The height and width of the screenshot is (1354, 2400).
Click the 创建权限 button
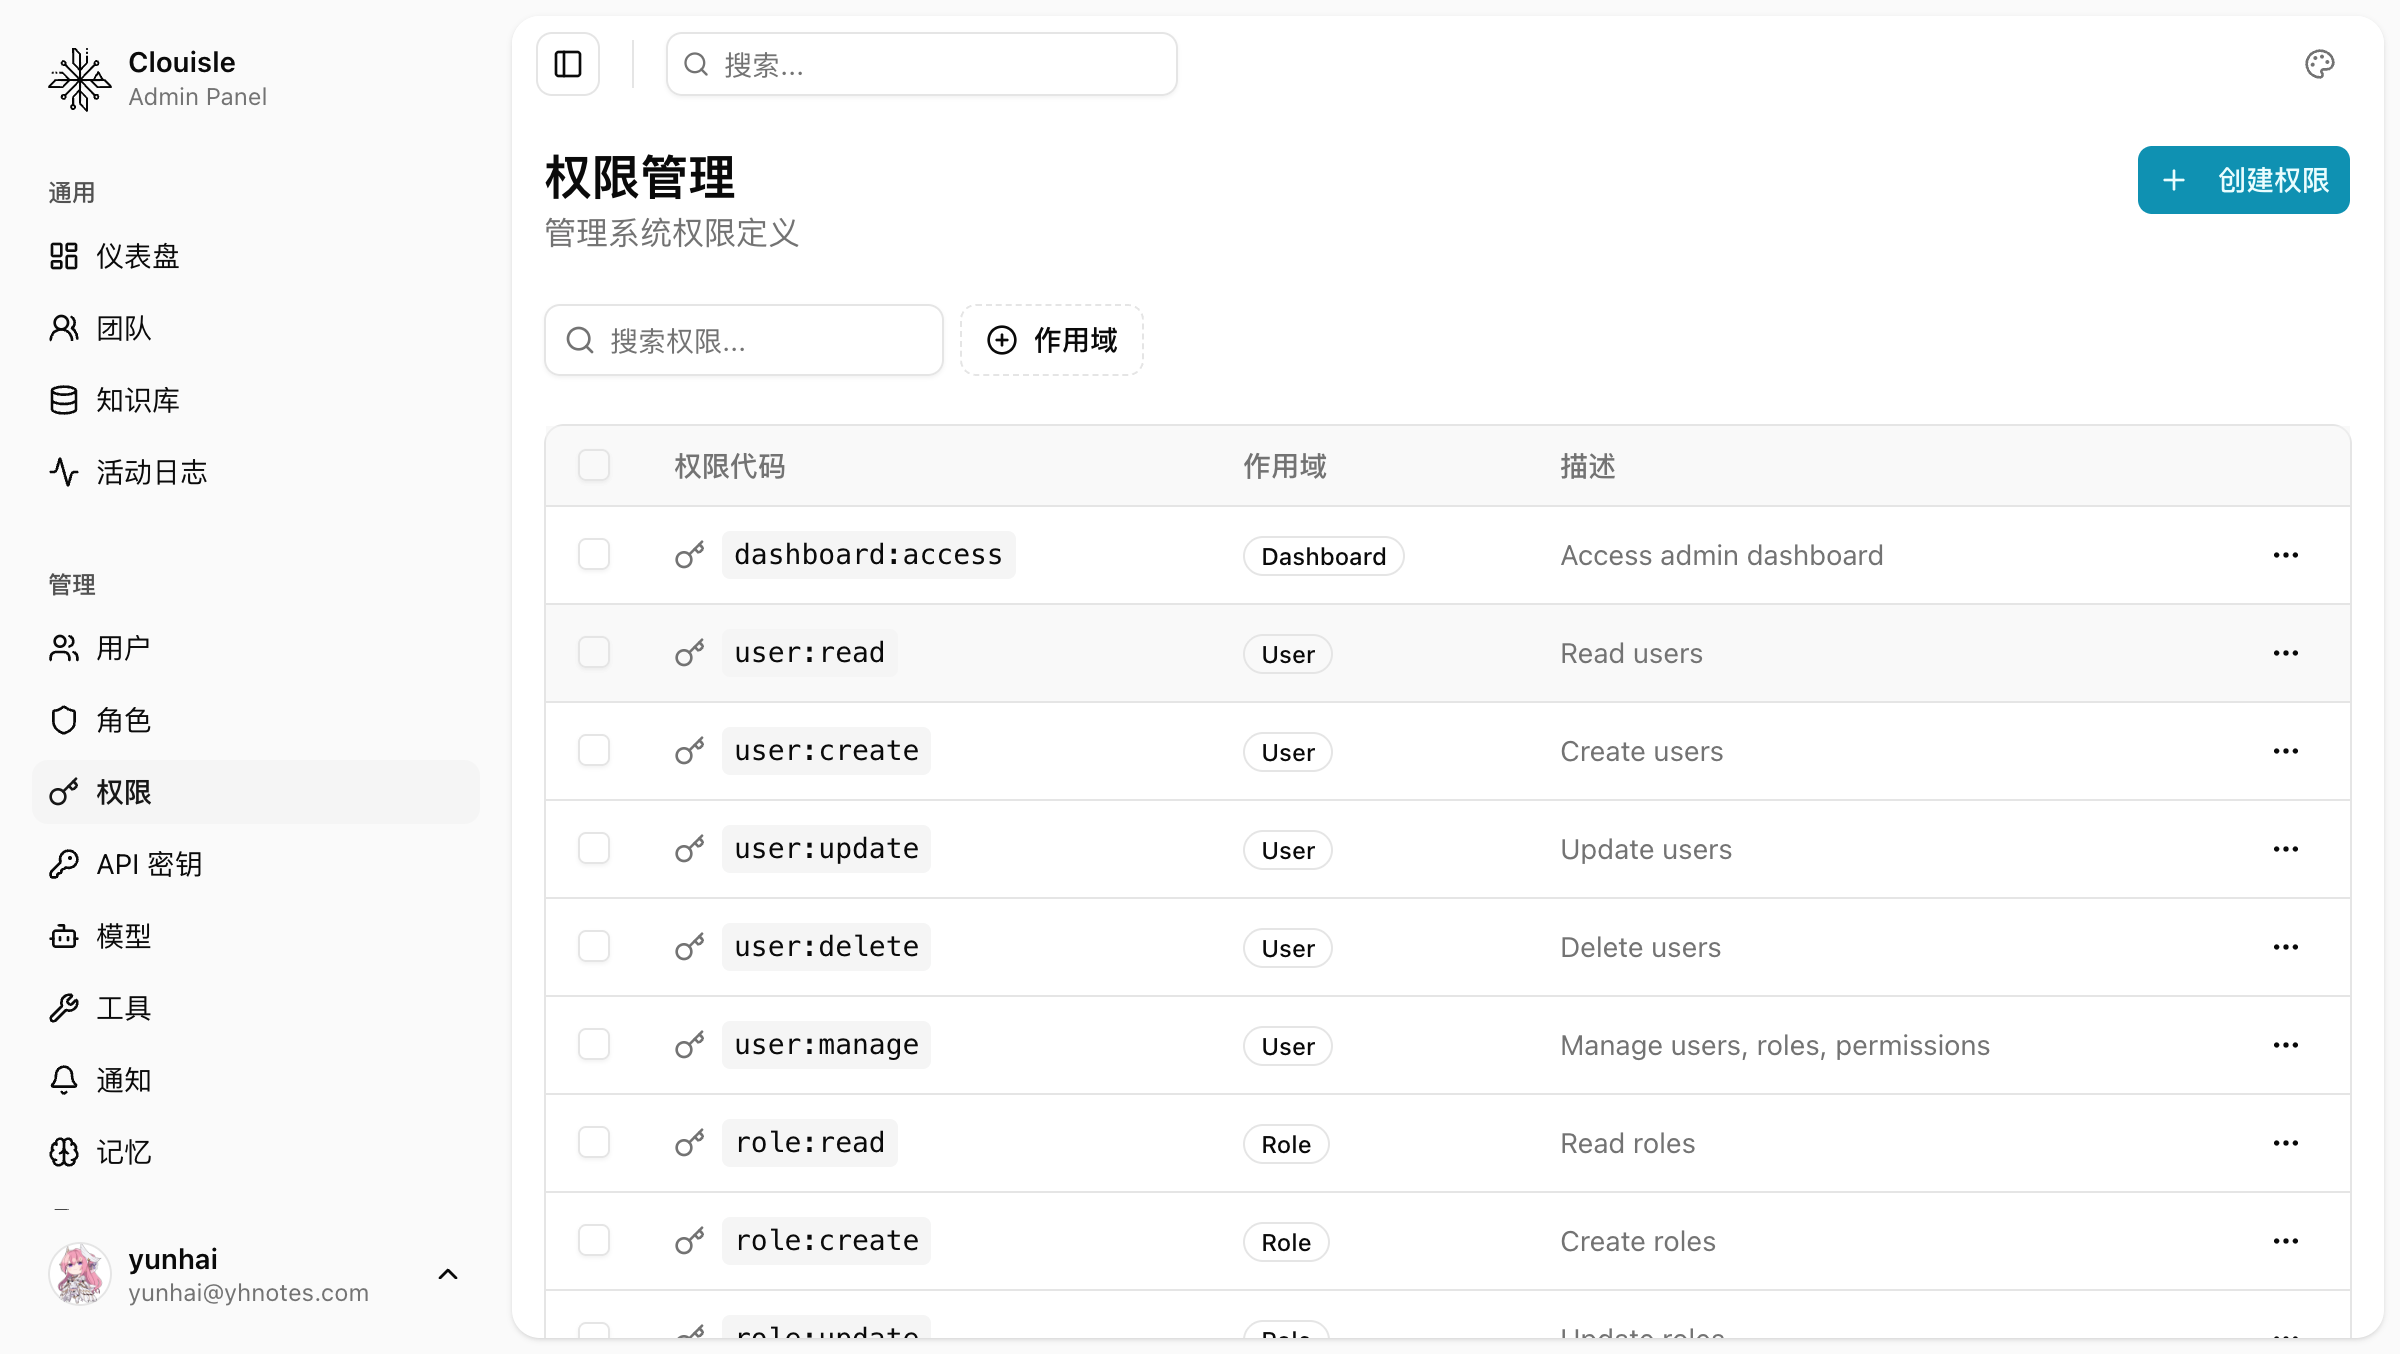pos(2243,180)
